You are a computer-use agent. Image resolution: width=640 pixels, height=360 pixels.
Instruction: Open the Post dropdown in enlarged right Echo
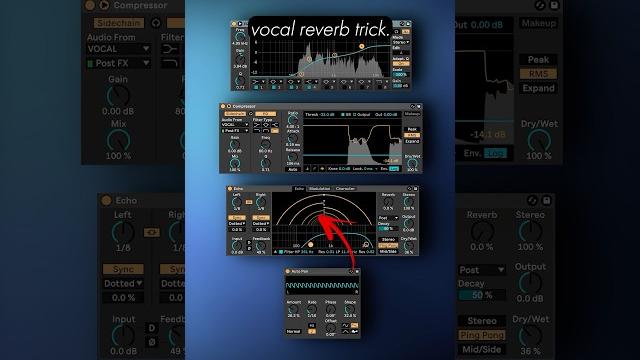[481, 270]
